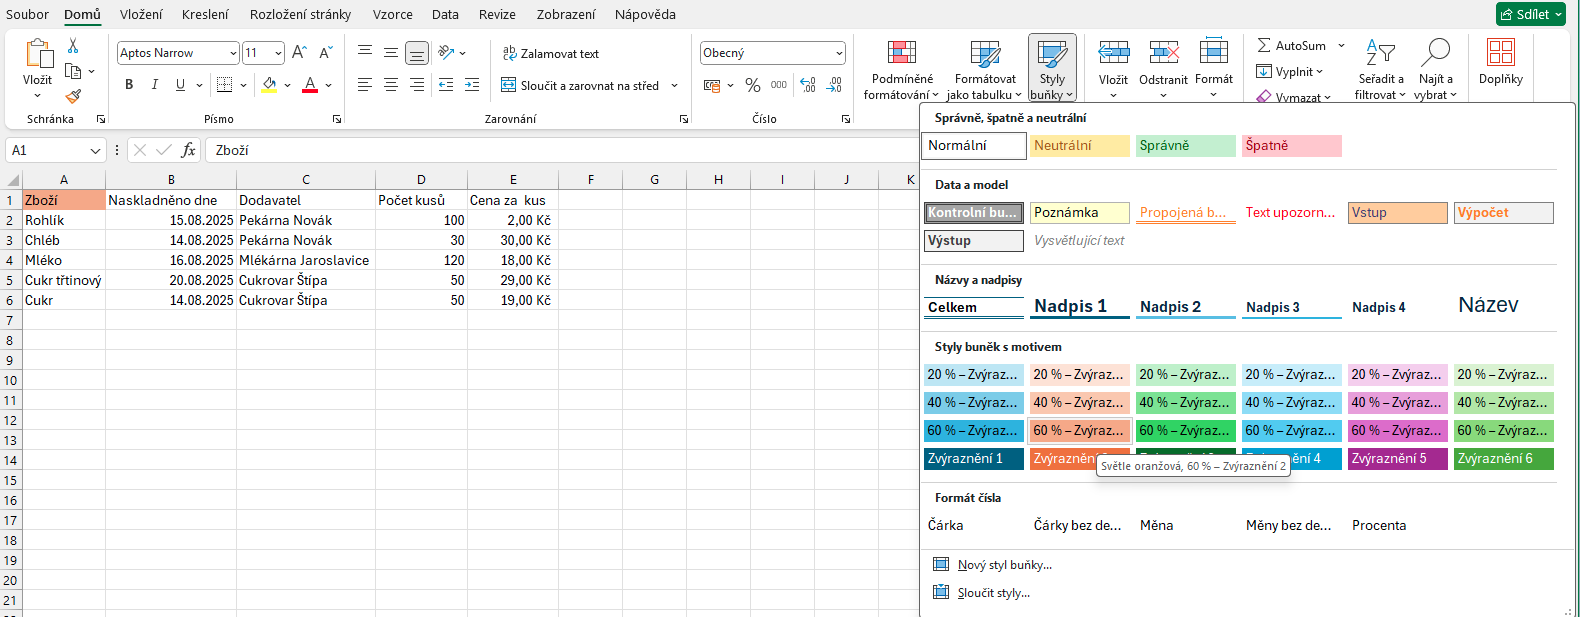Toggle Underline formatting
The image size is (1580, 617).
[x=180, y=85]
